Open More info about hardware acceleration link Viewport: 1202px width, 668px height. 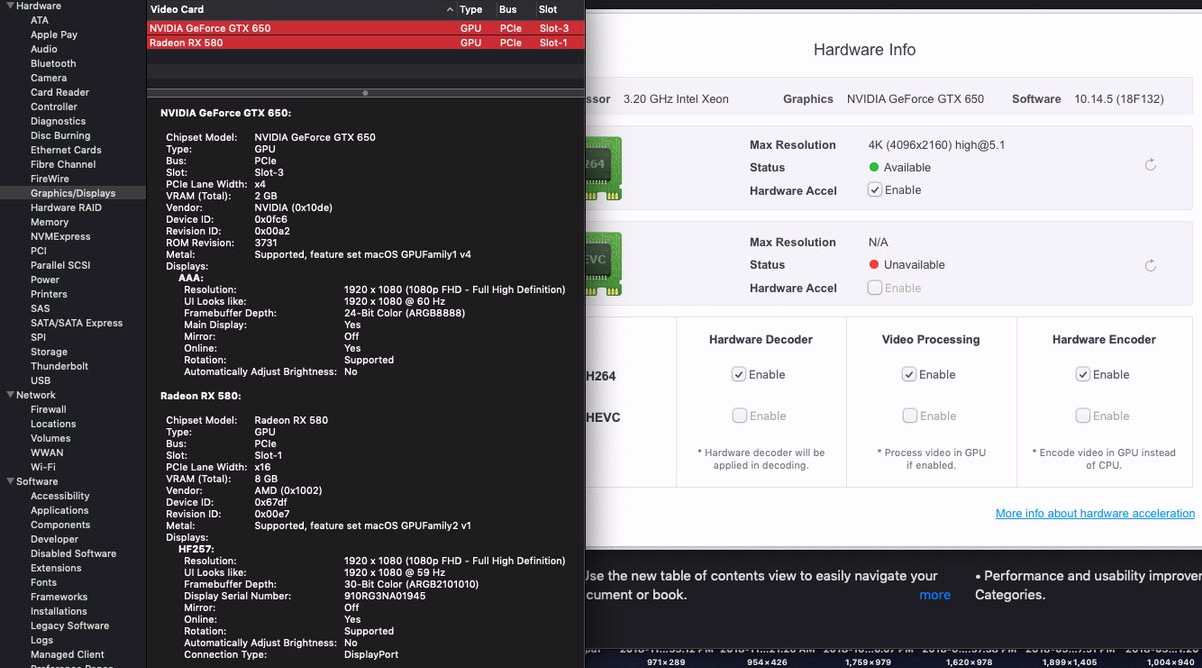pyautogui.click(x=1095, y=513)
